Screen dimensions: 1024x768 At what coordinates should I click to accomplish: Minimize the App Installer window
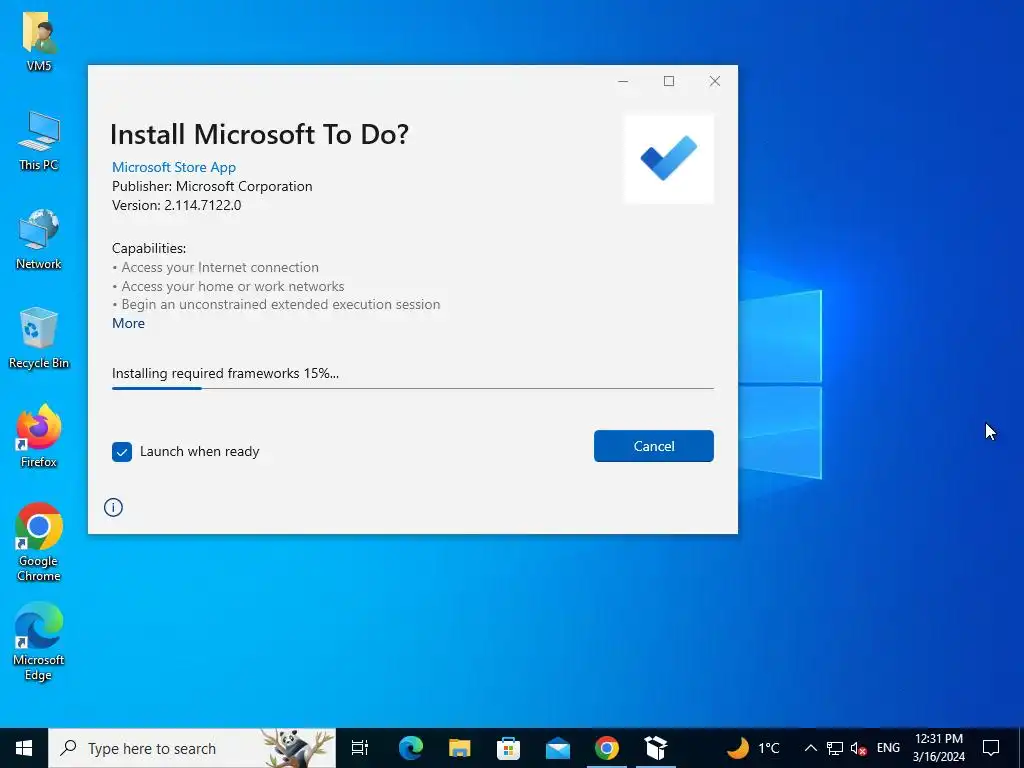tap(623, 81)
